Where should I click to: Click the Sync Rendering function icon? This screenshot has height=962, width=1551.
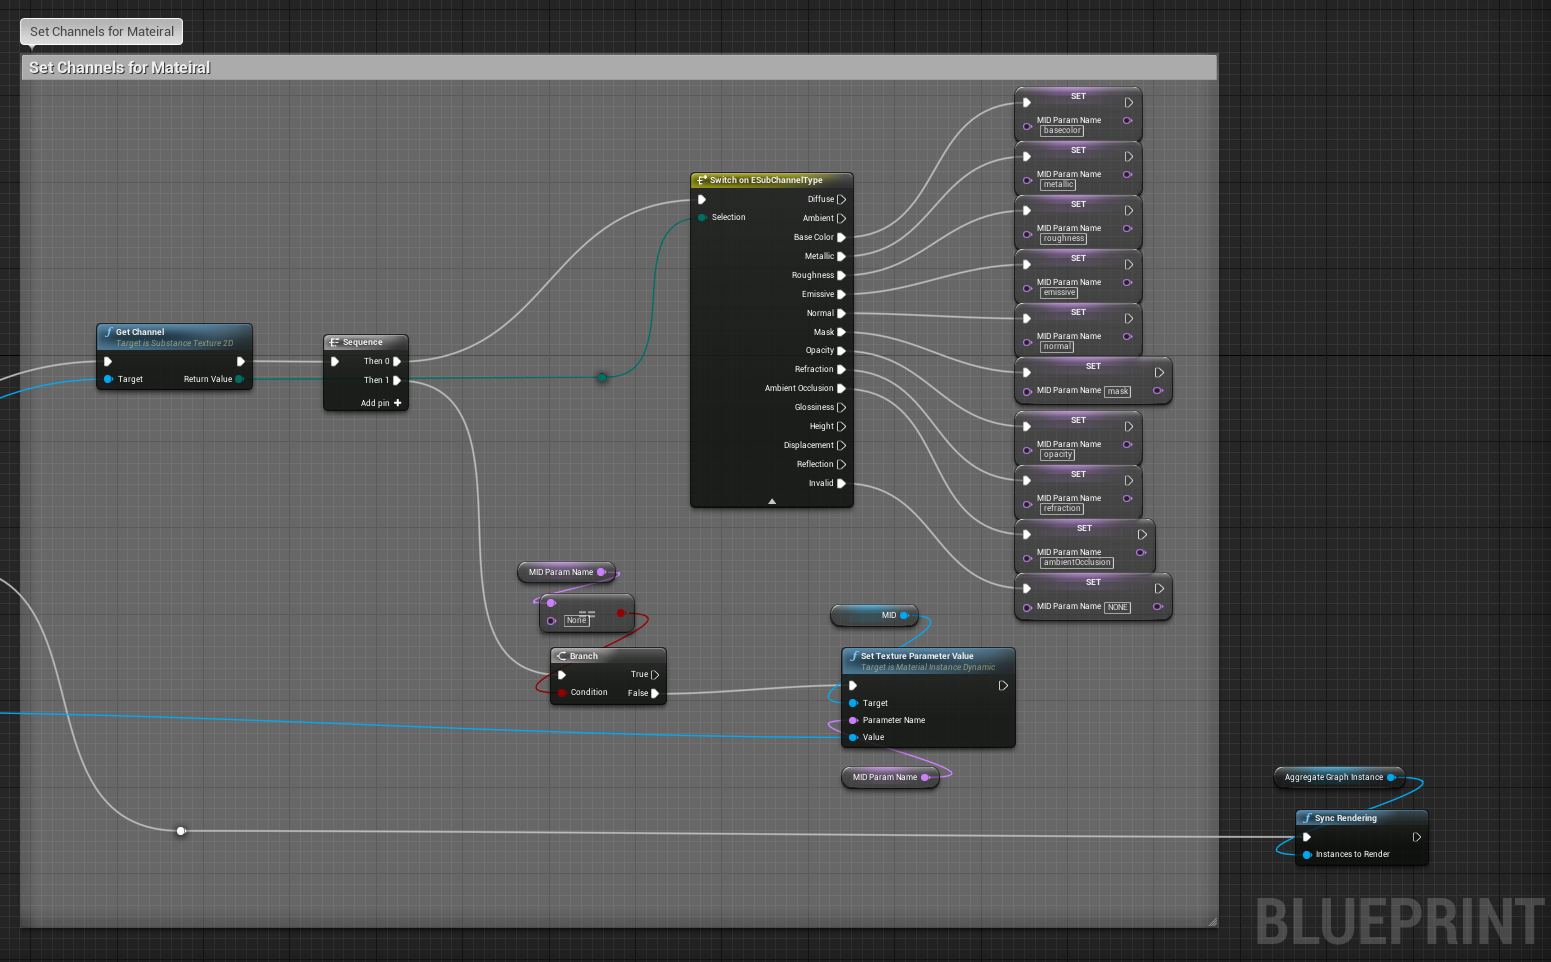point(1307,817)
